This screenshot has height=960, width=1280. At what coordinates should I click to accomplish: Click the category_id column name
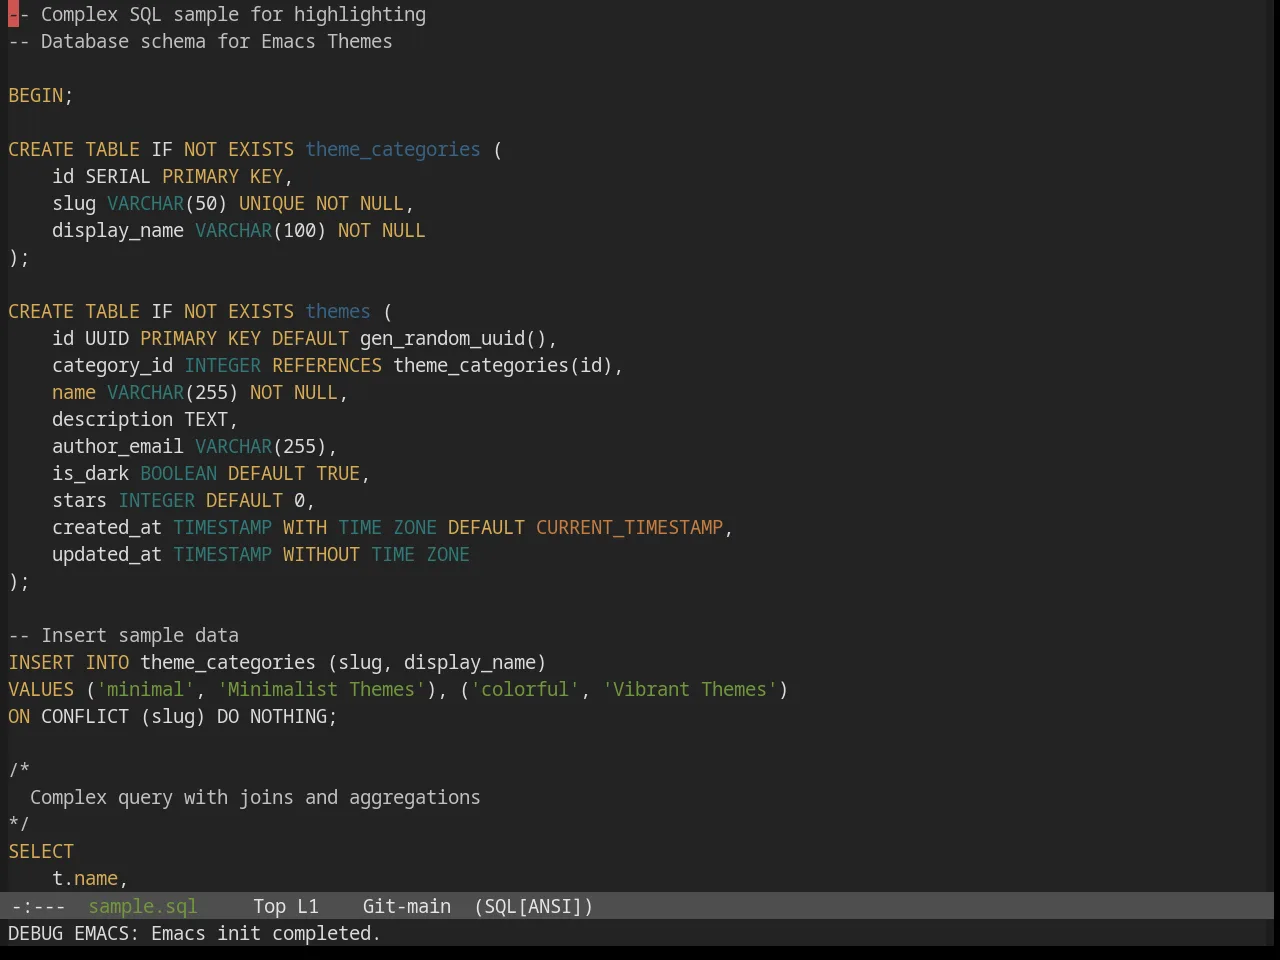113,365
